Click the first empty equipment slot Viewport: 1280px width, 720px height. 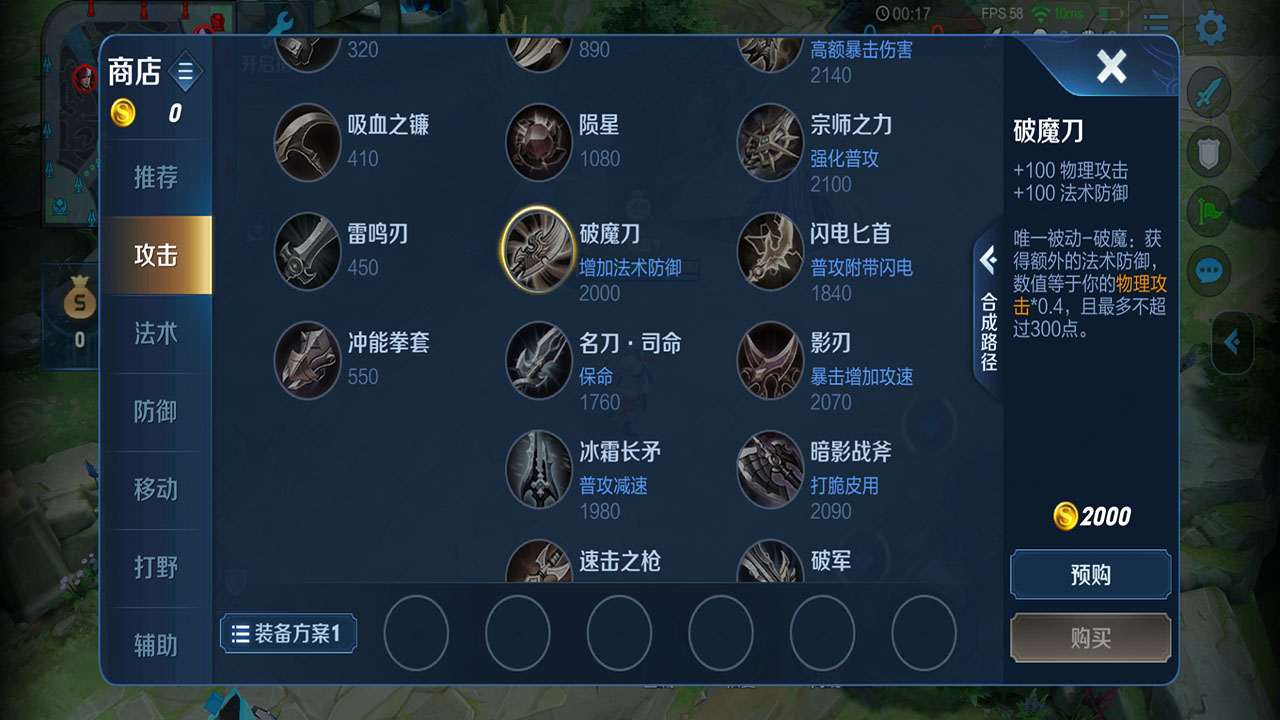click(416, 633)
